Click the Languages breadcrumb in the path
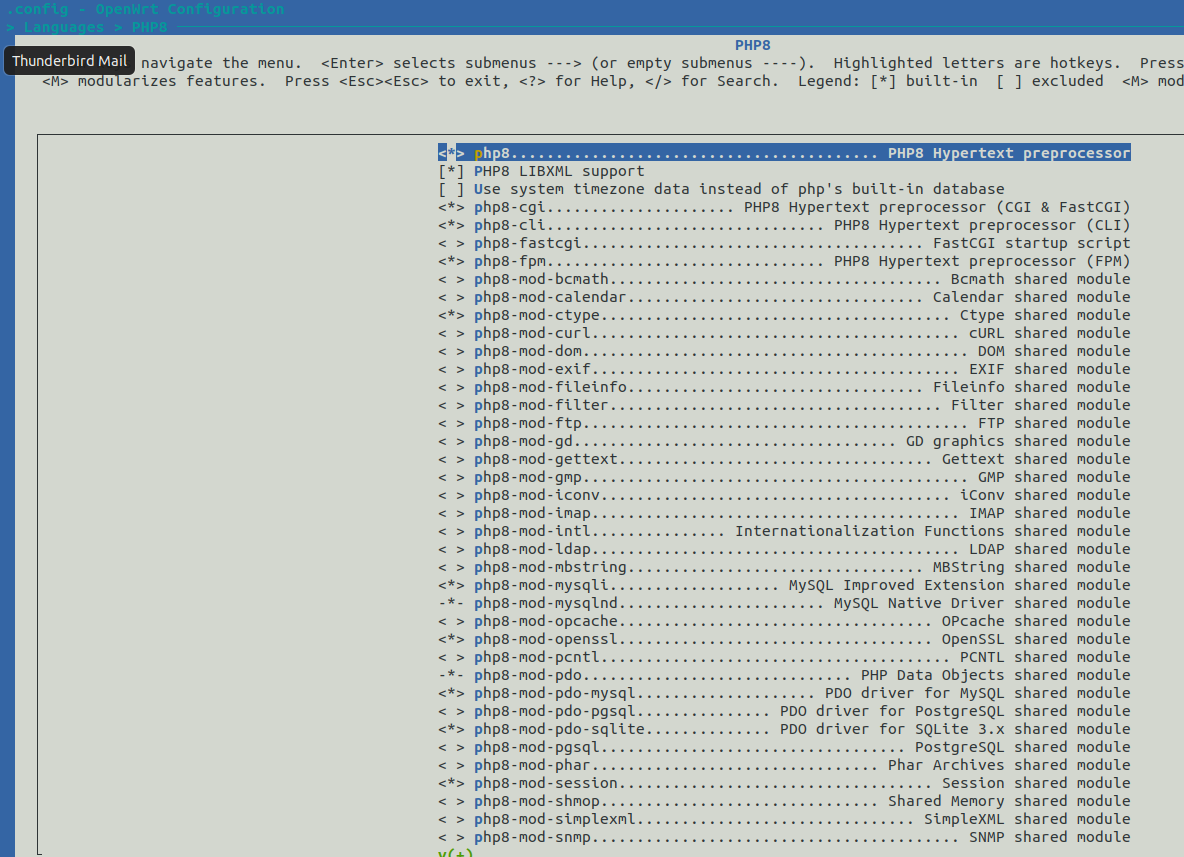 [x=64, y=27]
